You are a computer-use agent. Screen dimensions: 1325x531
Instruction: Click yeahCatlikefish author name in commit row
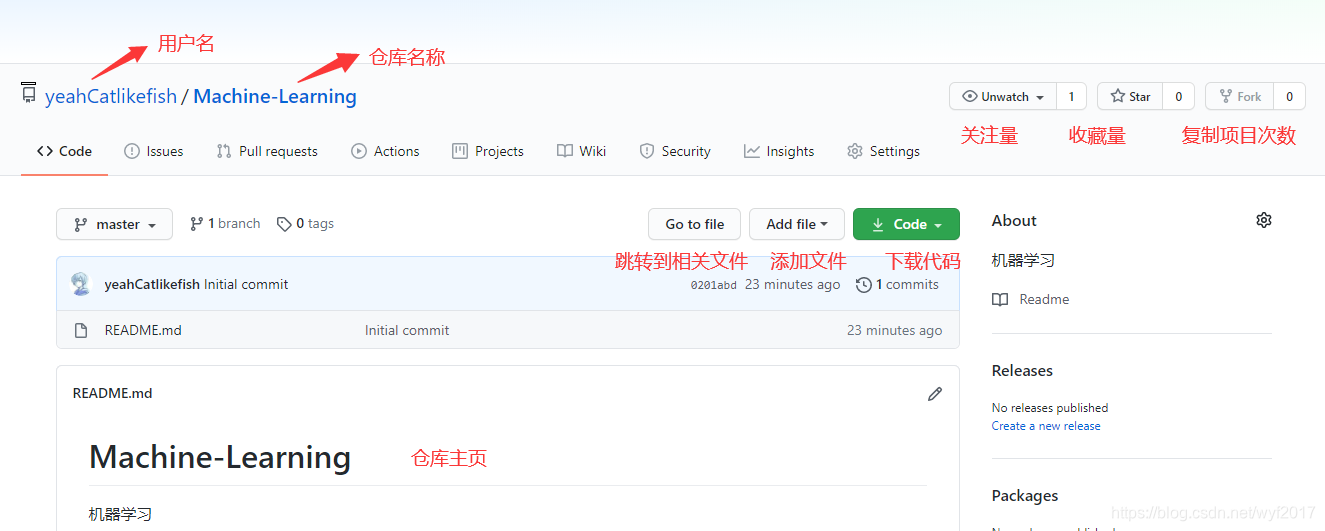coord(152,284)
